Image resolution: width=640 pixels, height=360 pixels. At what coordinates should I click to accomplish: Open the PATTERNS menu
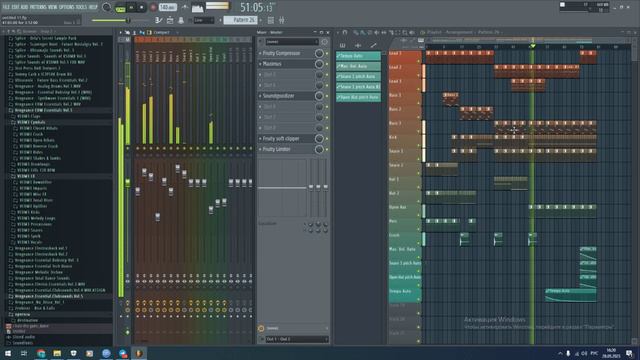click(x=38, y=7)
